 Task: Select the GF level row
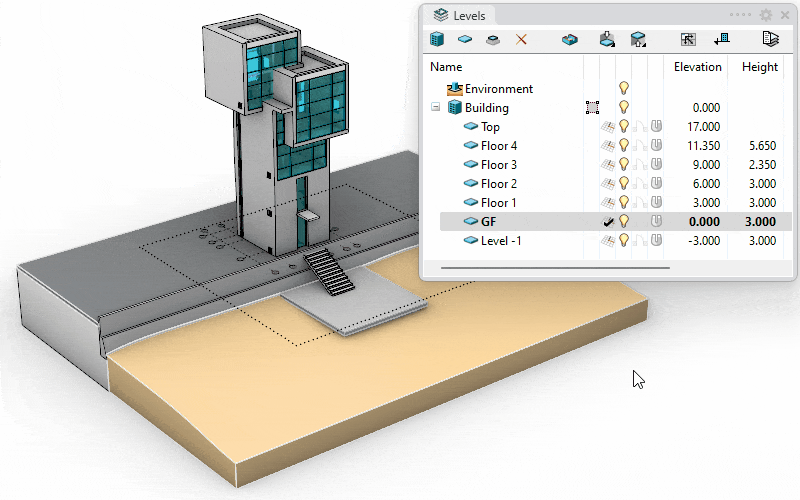615,221
